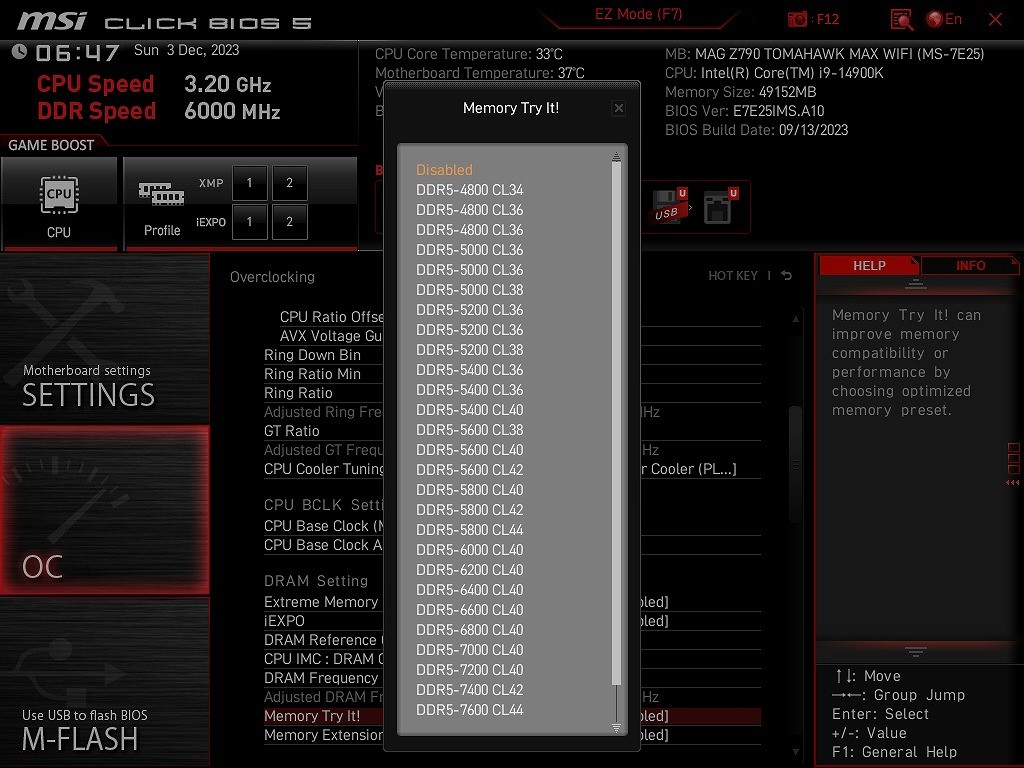Toggle XMP profile 1
The height and width of the screenshot is (768, 1024).
click(x=250, y=183)
